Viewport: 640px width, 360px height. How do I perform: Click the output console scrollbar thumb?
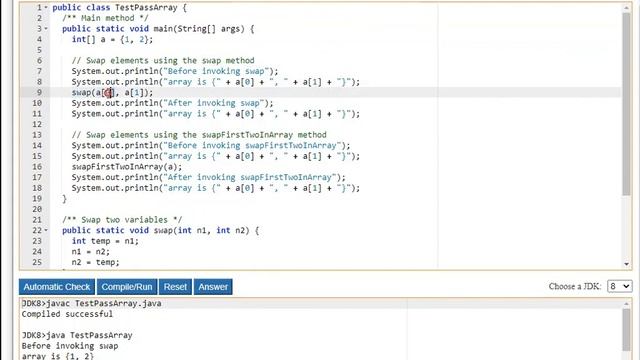(x=627, y=330)
